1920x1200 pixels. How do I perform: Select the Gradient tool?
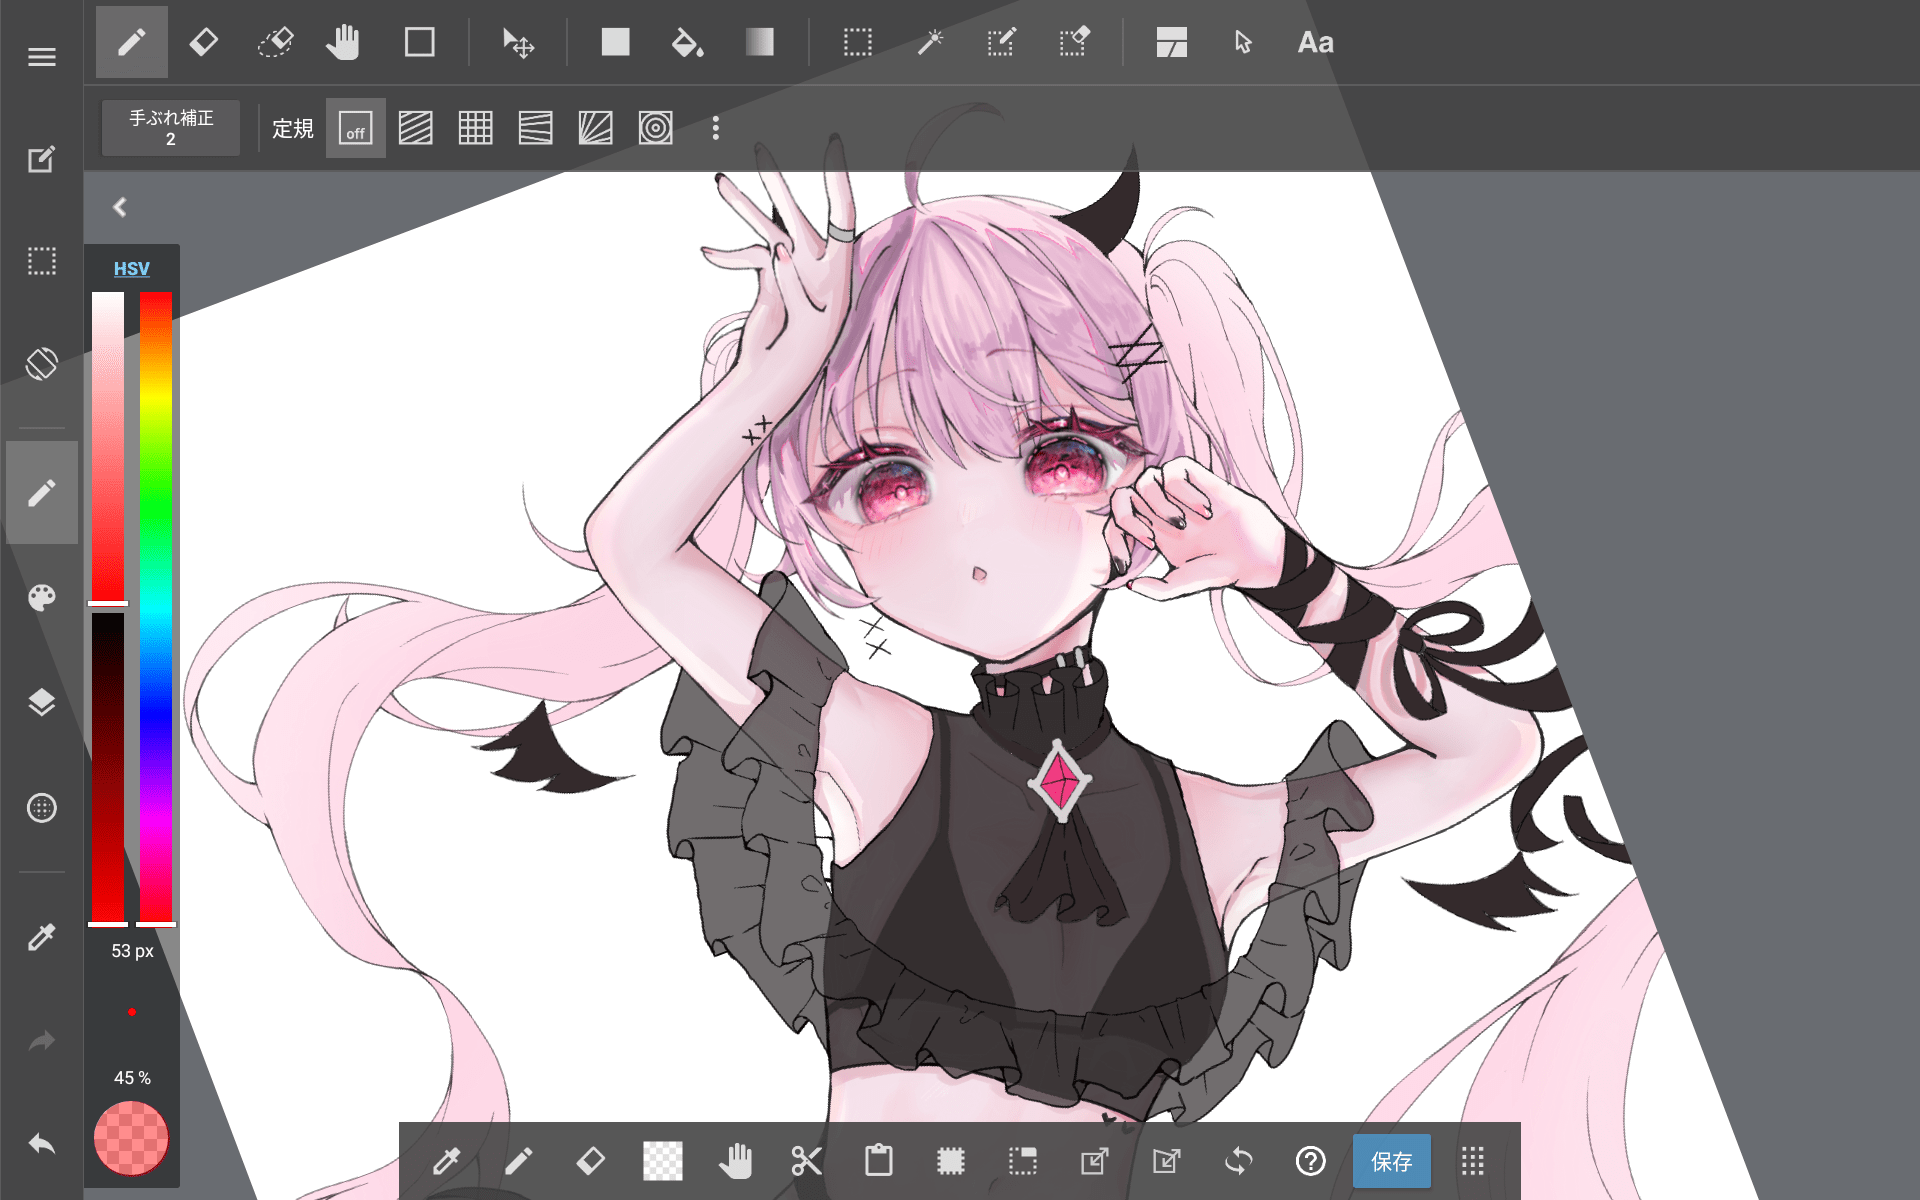pos(759,43)
